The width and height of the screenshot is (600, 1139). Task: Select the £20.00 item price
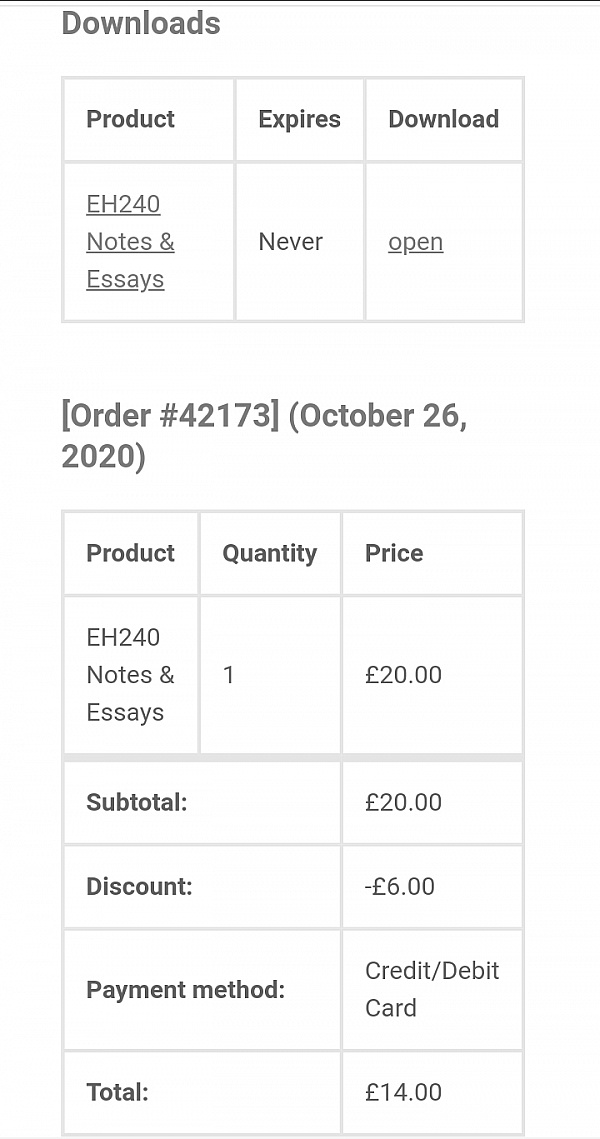tap(403, 676)
